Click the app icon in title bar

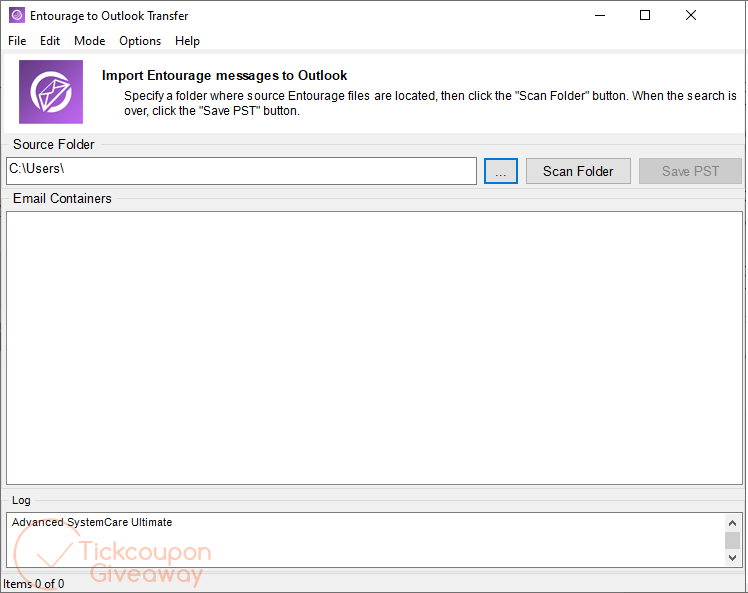click(17, 15)
